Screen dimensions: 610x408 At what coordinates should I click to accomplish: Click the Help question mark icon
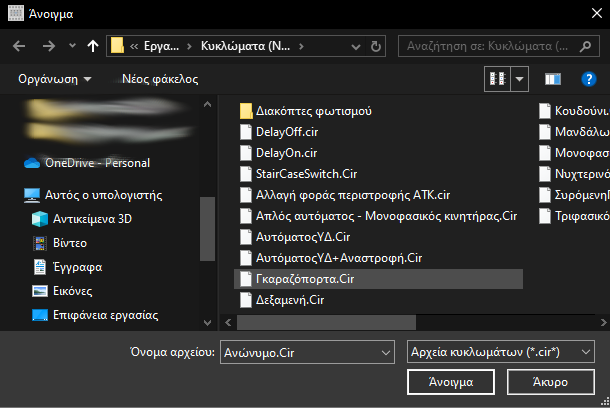click(588, 78)
